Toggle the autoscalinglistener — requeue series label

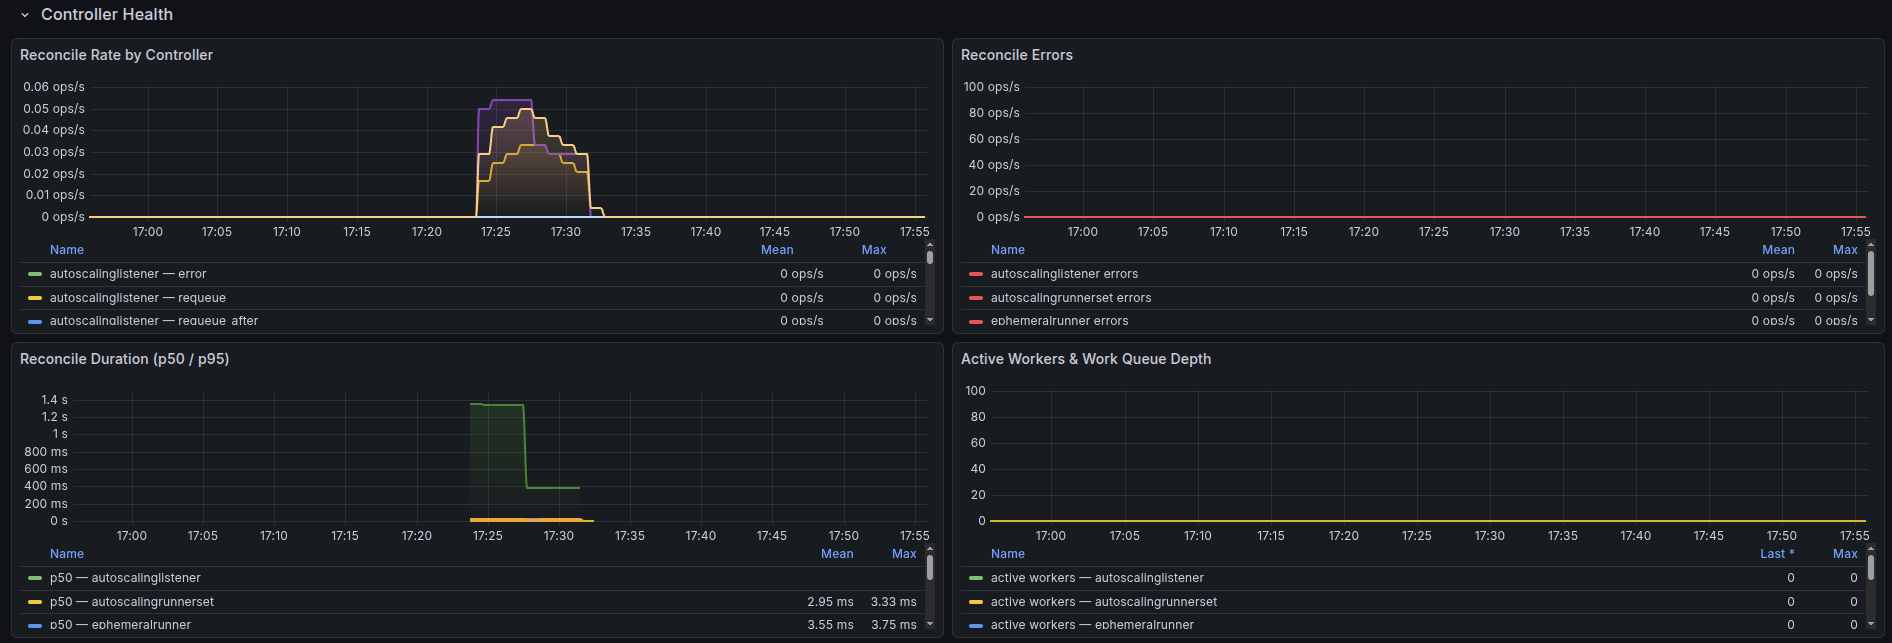click(x=137, y=298)
